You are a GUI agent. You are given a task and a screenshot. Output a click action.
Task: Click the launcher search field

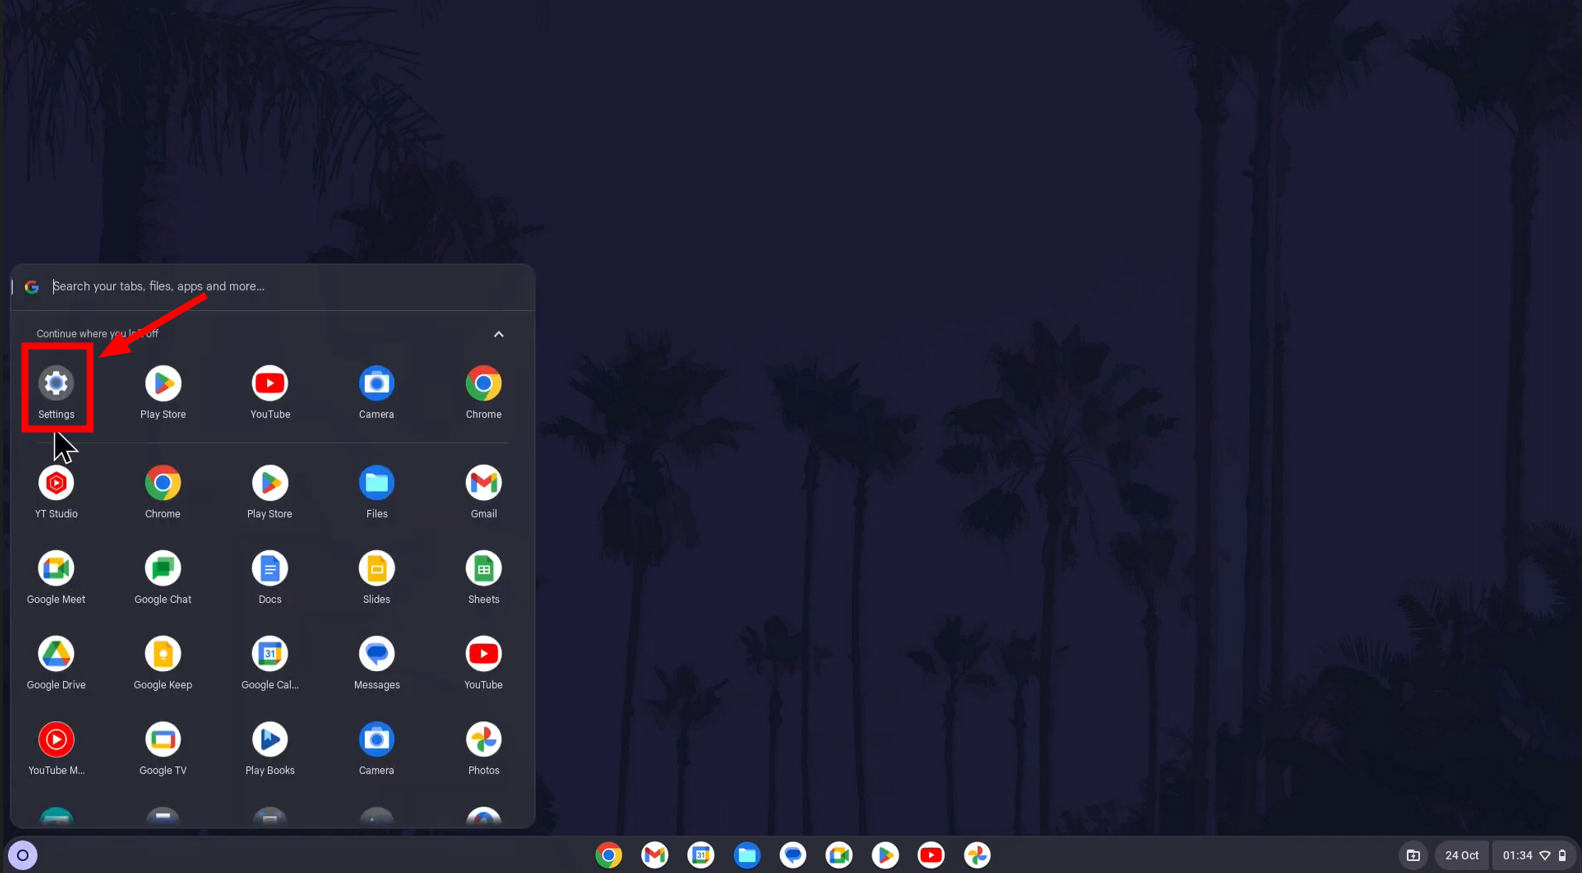(x=280, y=287)
